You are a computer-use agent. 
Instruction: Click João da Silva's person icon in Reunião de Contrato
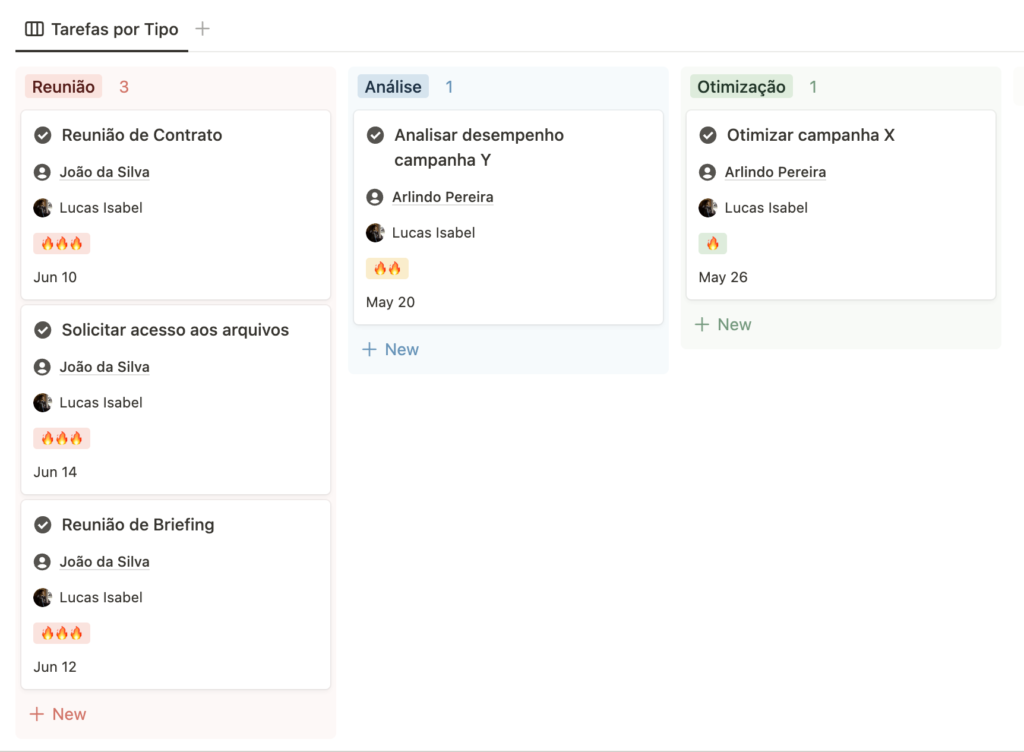[x=42, y=172]
